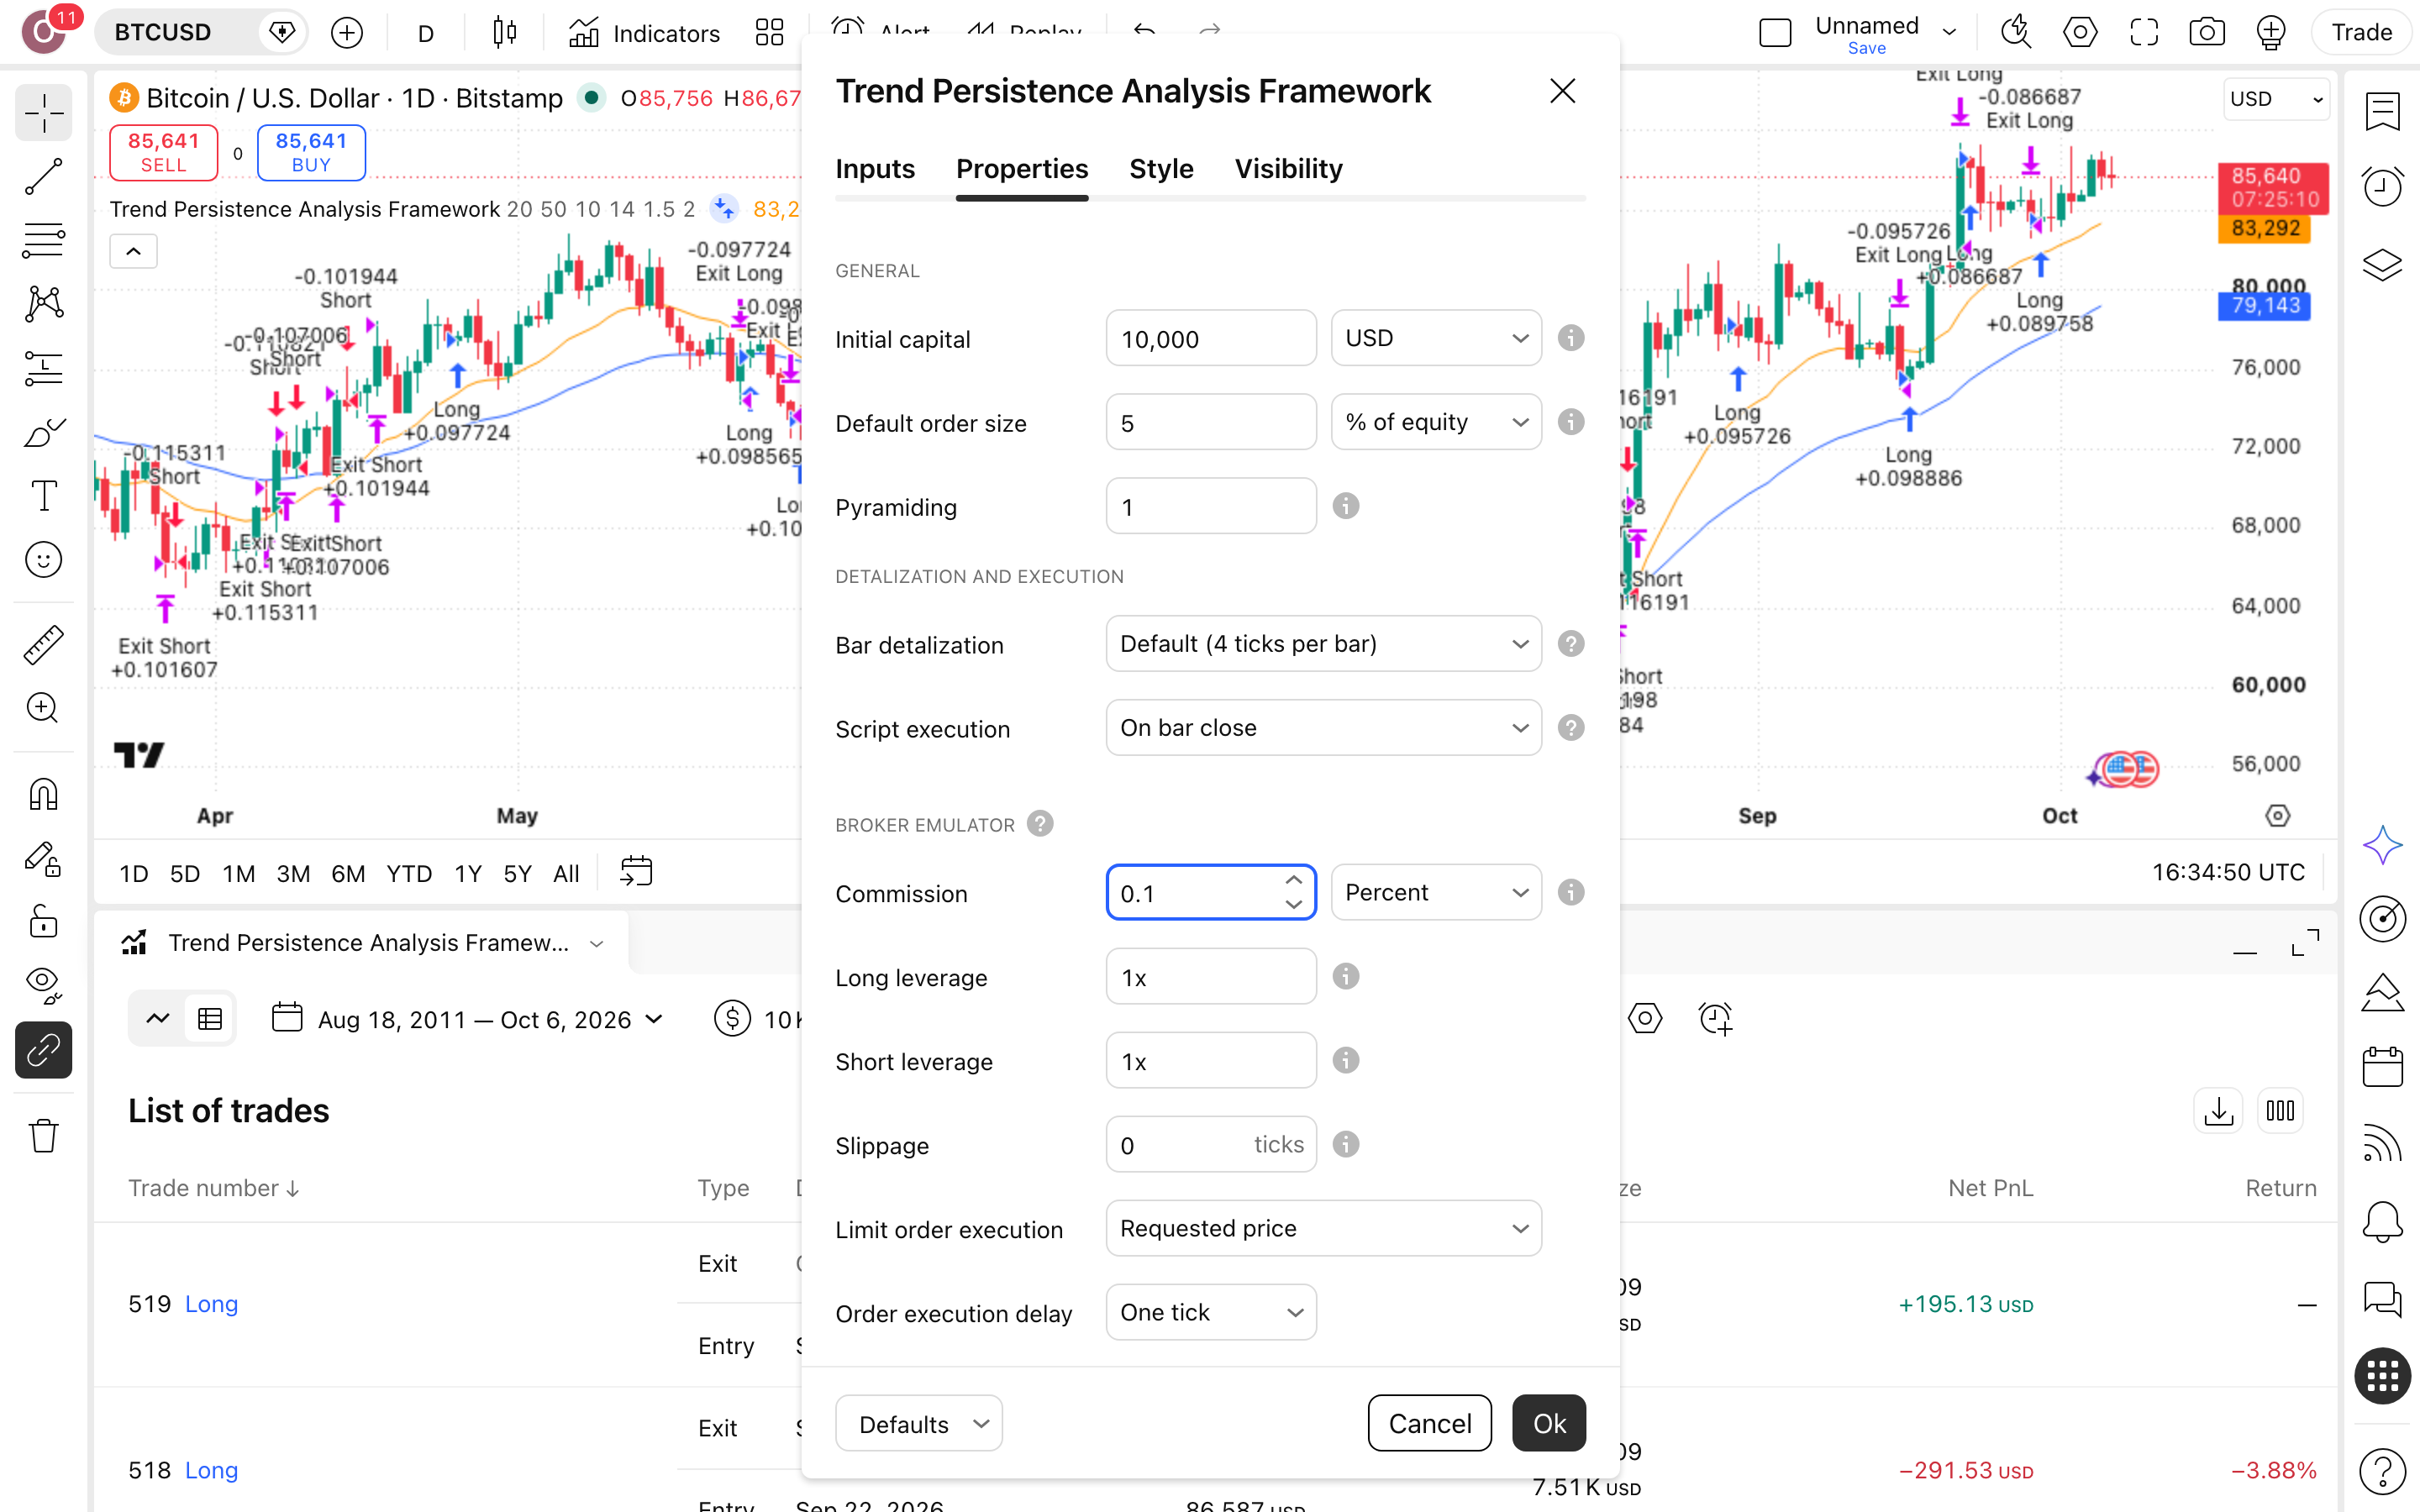Open the commission type Percent dropdown
2420x1512 pixels.
tap(1436, 892)
